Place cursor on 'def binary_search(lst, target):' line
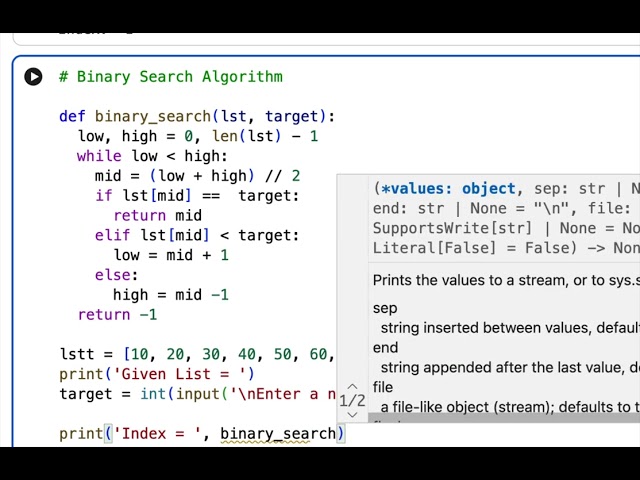This screenshot has height=480, width=640. (x=197, y=116)
